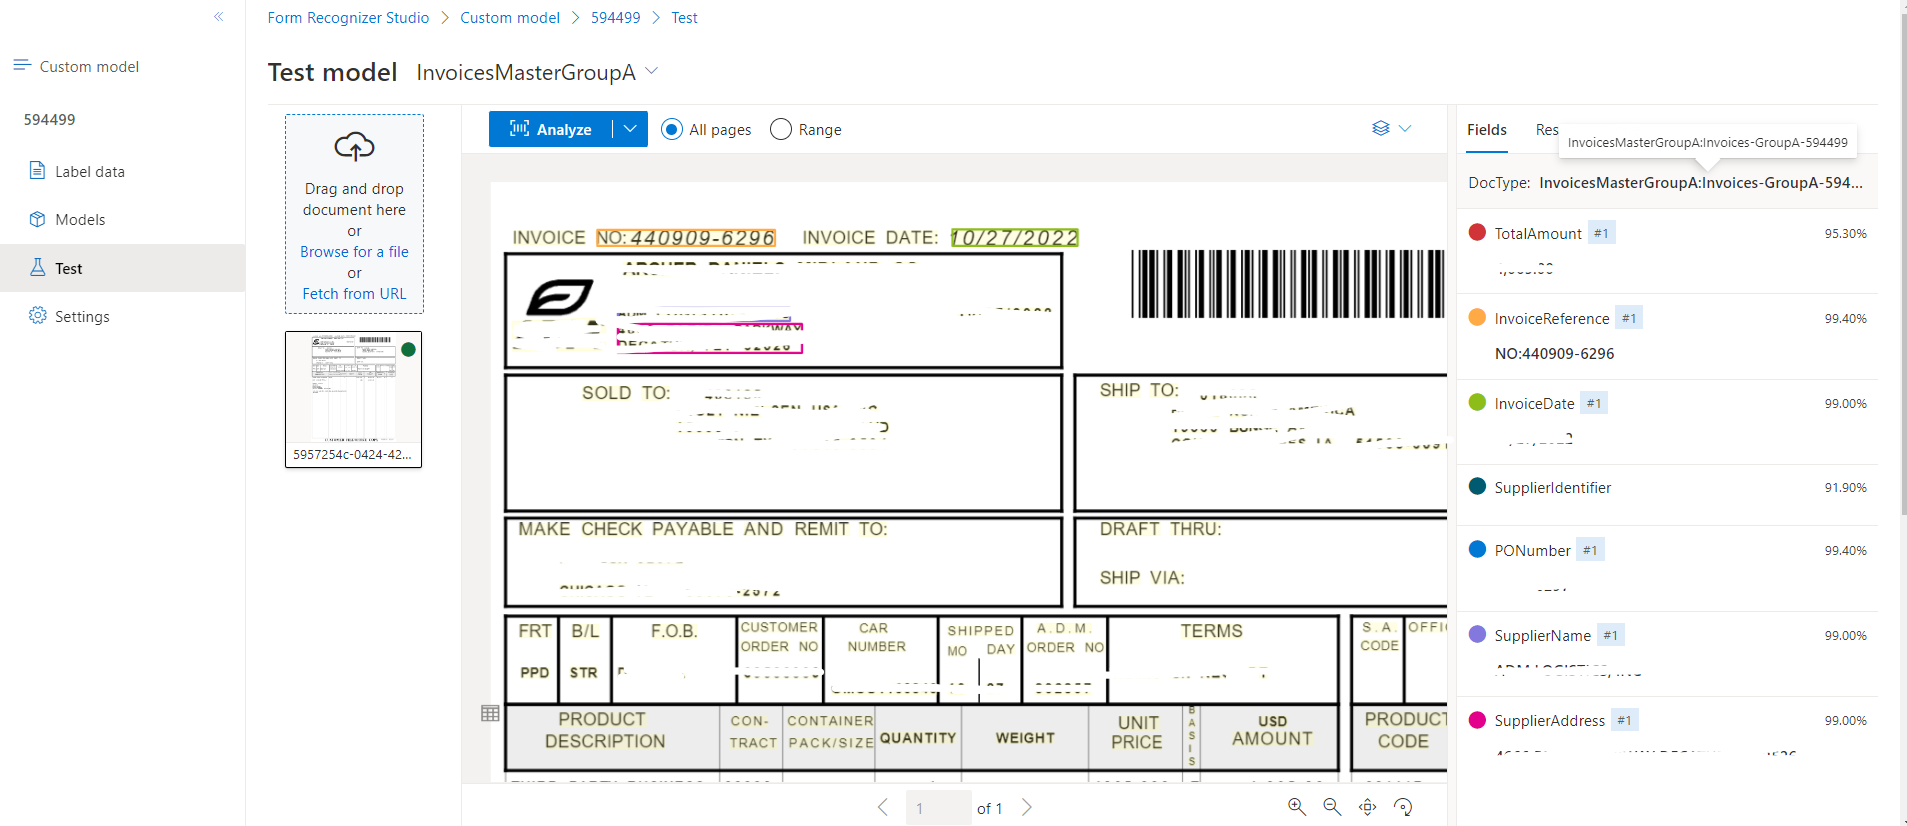This screenshot has height=826, width=1907.
Task: Open Settings in sidebar
Action: point(122,316)
